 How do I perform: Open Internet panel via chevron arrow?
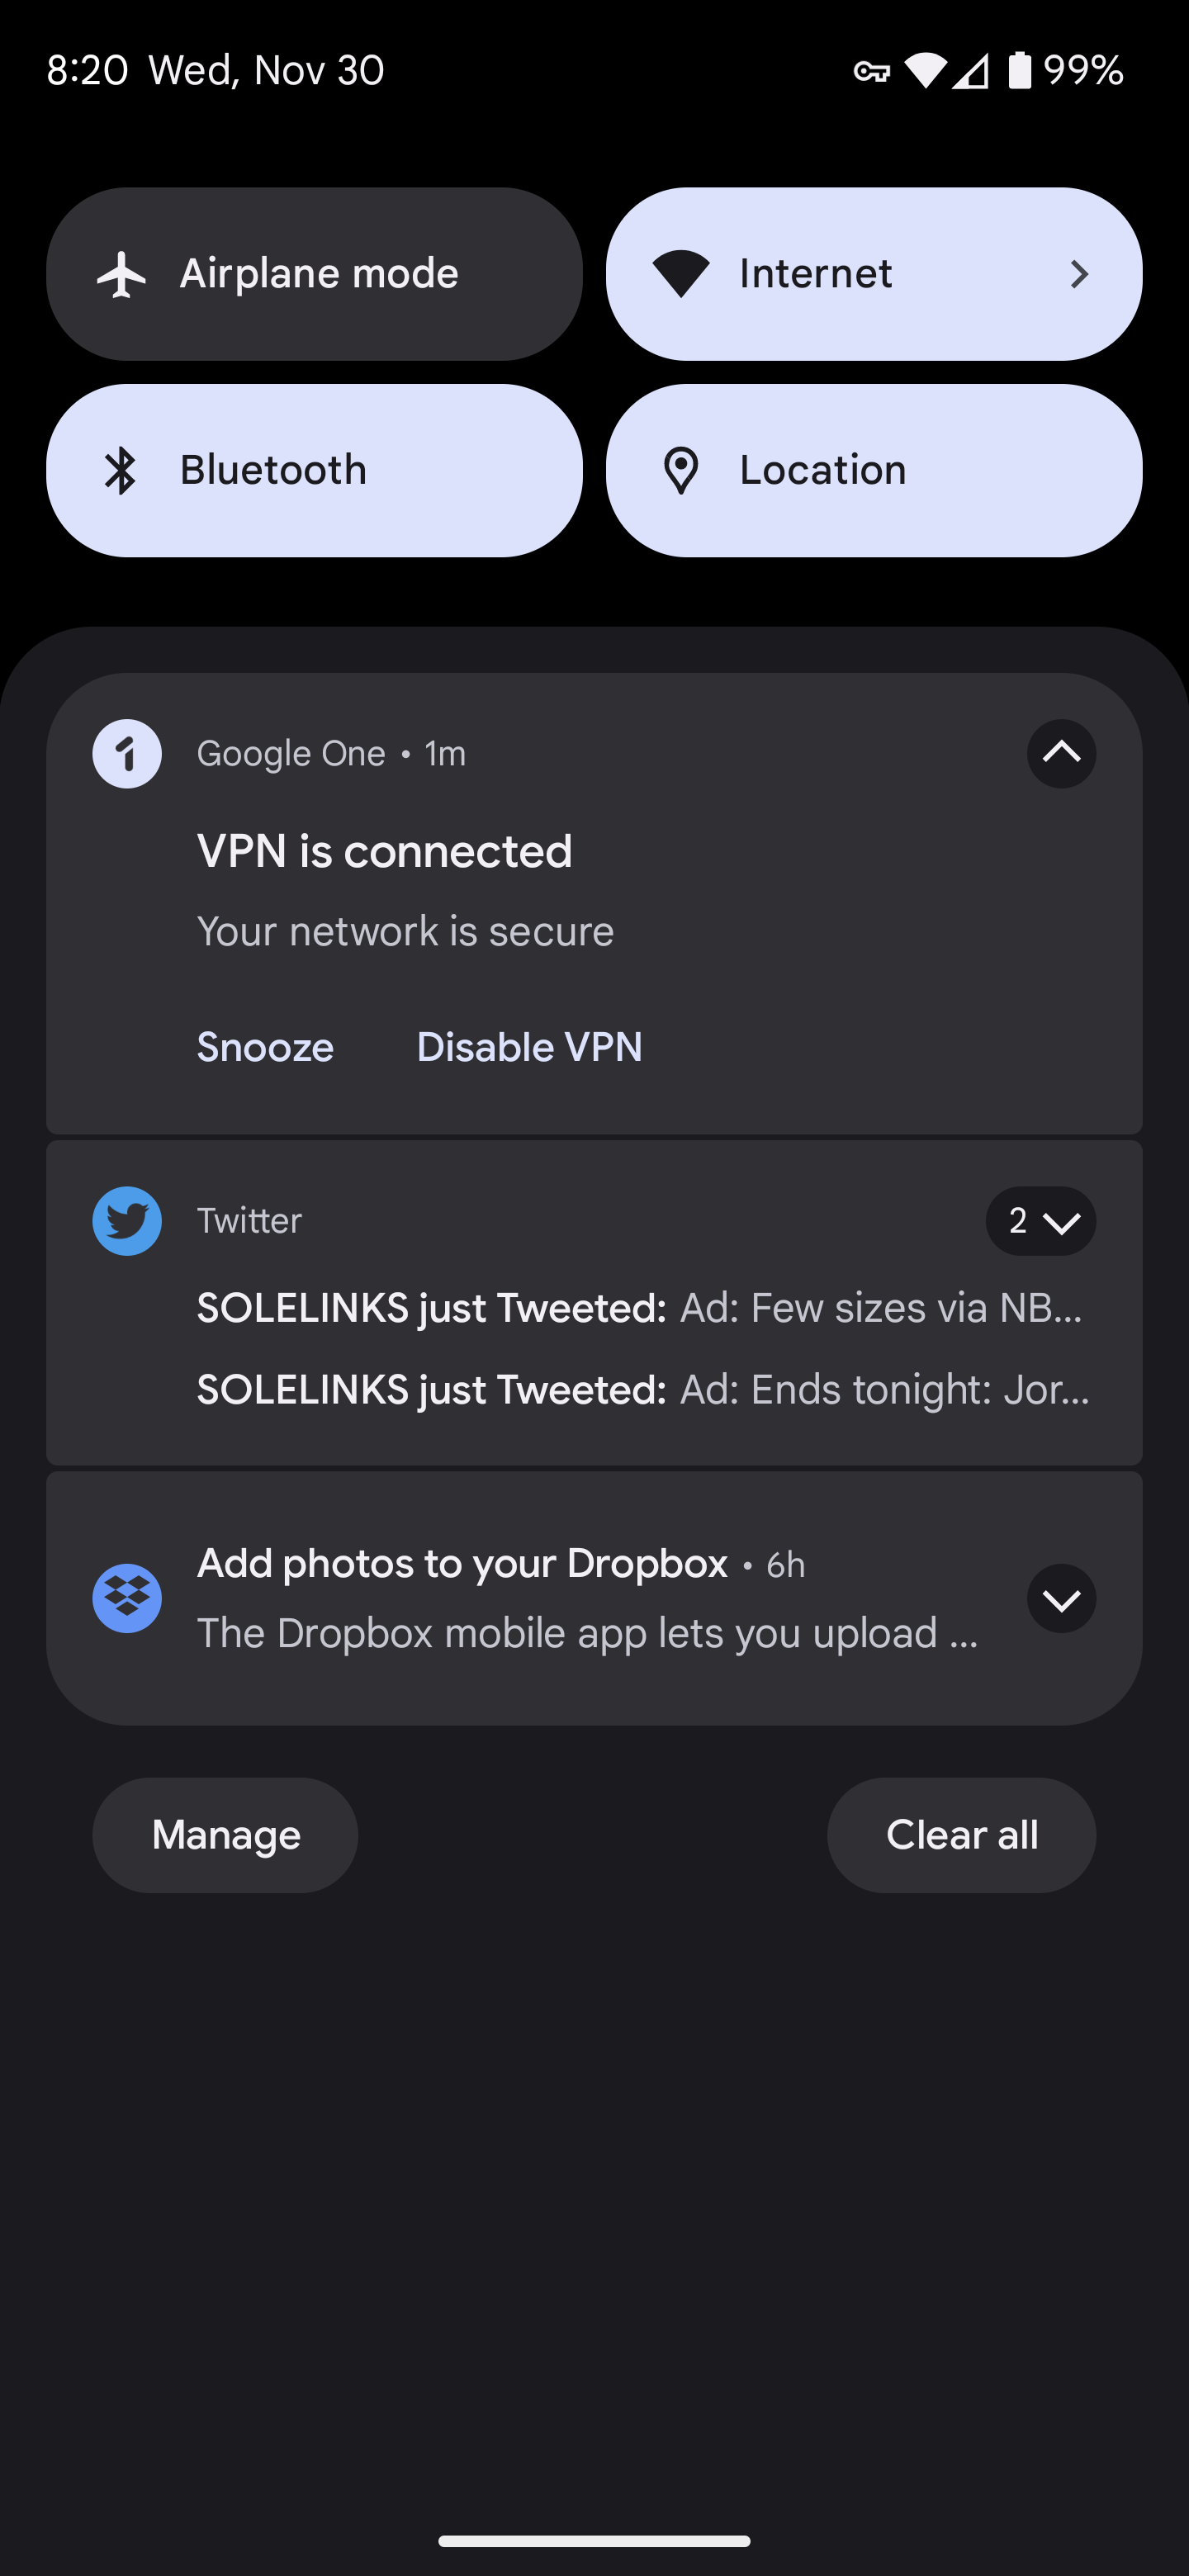click(1079, 274)
